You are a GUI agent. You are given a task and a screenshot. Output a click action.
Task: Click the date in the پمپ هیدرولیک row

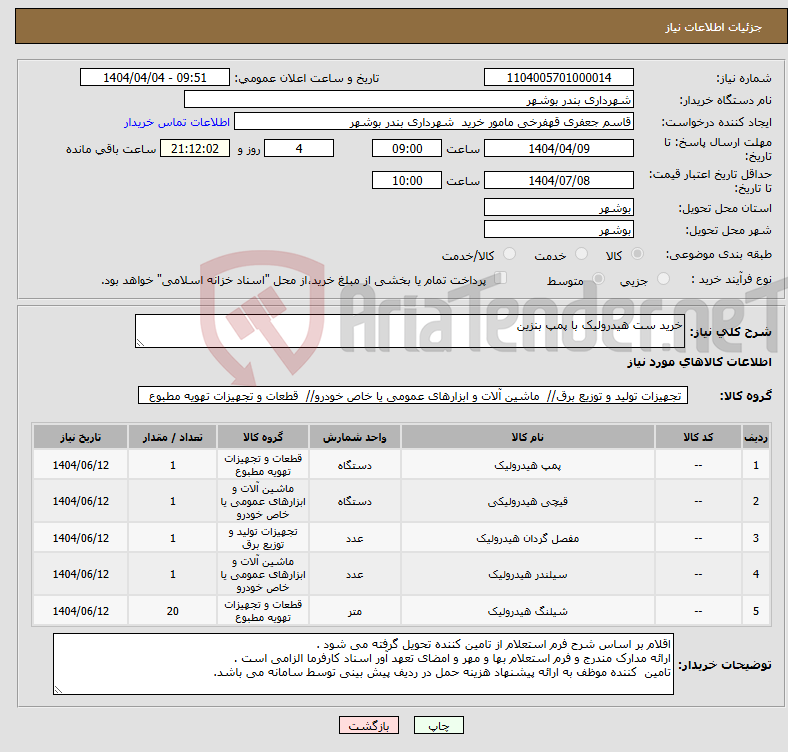click(80, 465)
